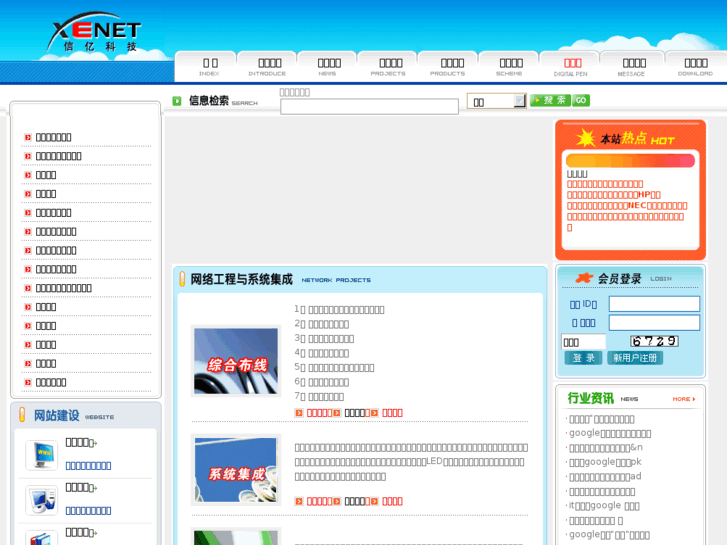Open the PRODUCTS navigation tab
Screen dimensions: 727x545
click(x=448, y=67)
